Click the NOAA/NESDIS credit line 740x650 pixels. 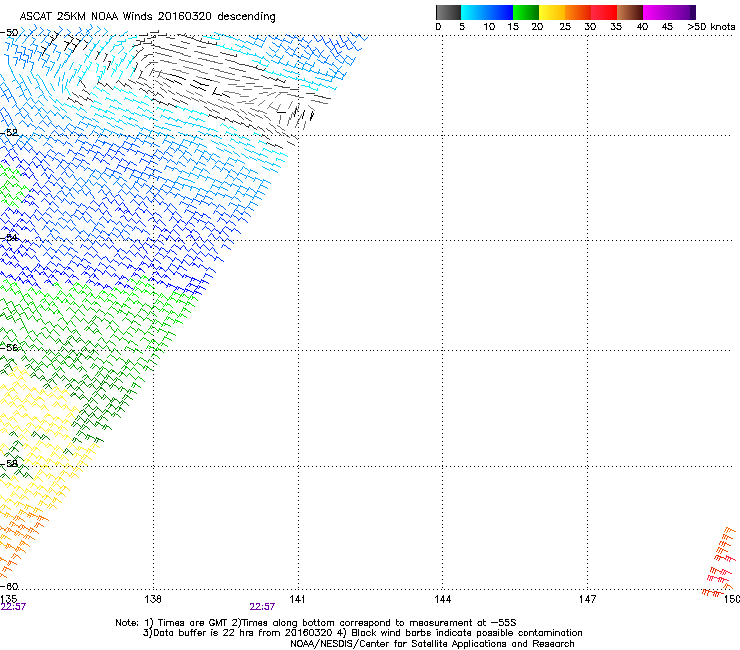pyautogui.click(x=432, y=644)
